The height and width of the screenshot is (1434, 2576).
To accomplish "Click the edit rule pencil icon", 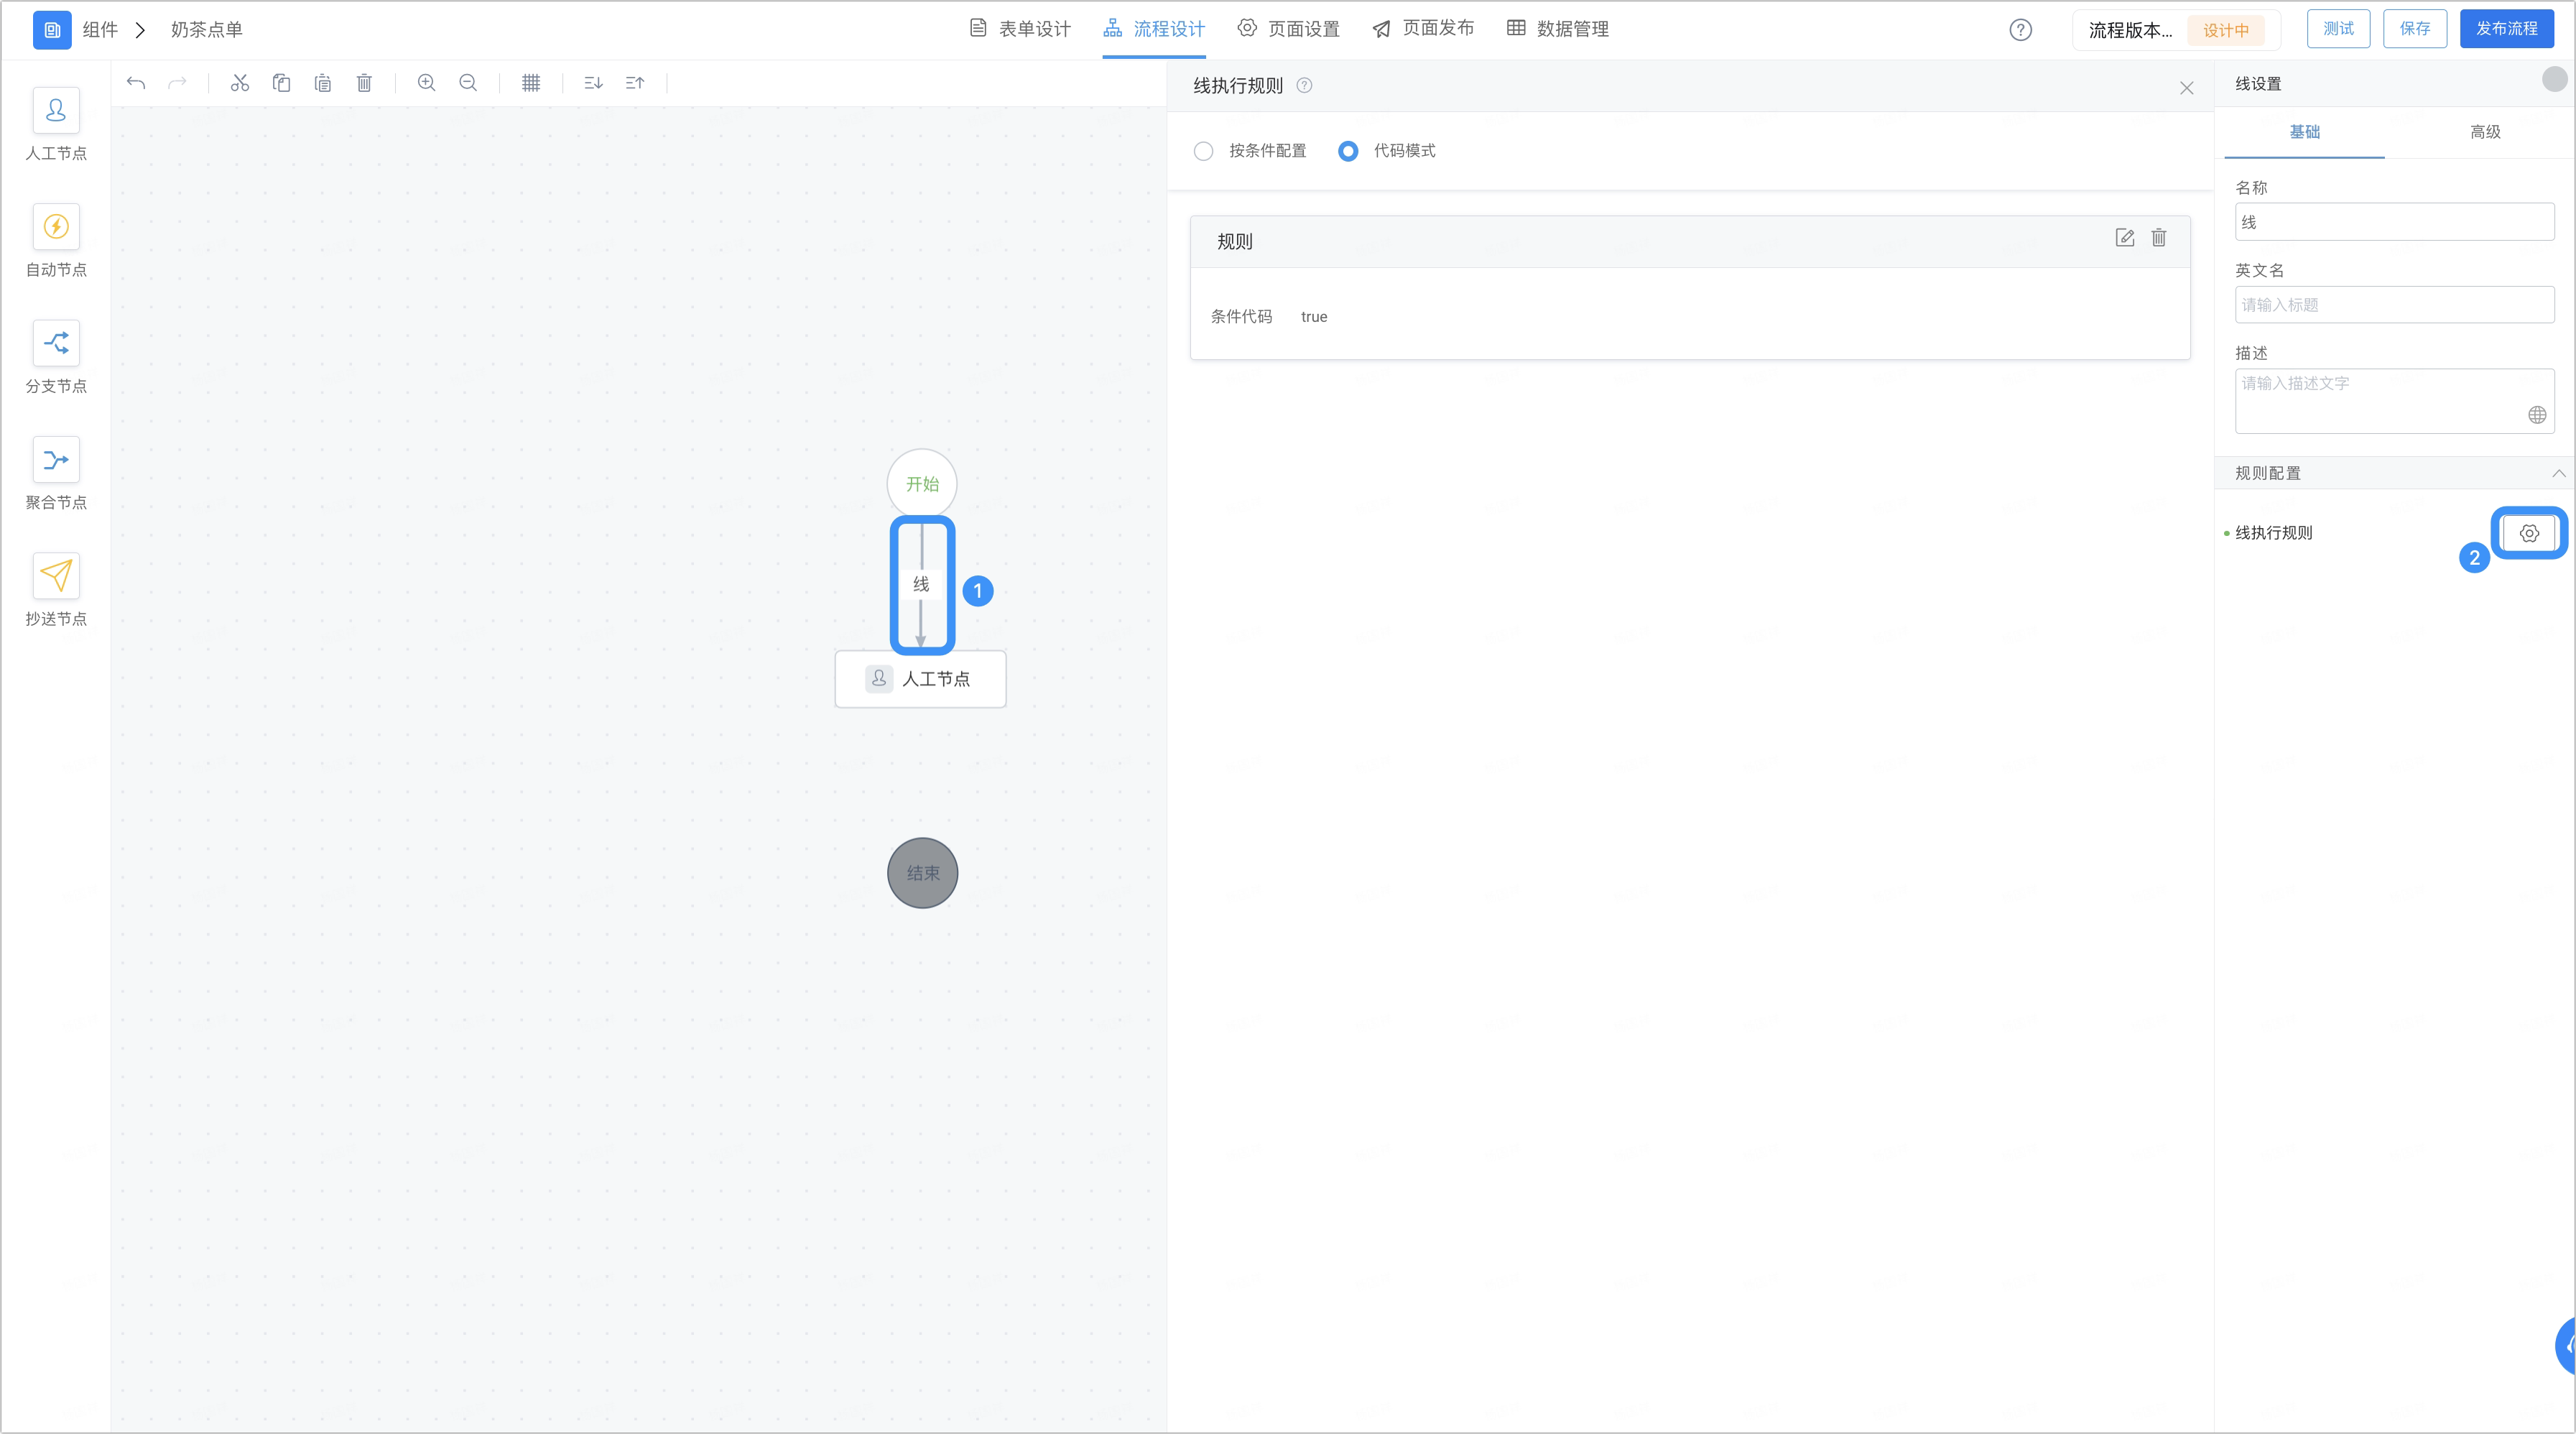I will (x=2125, y=238).
